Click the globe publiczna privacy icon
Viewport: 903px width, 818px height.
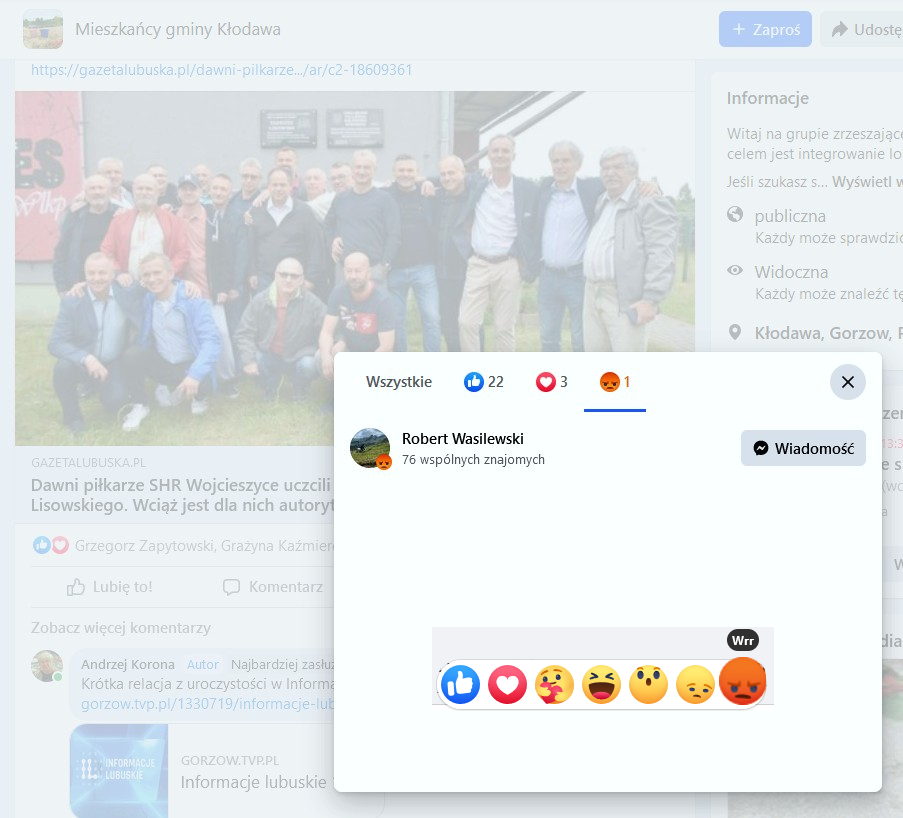coord(735,215)
